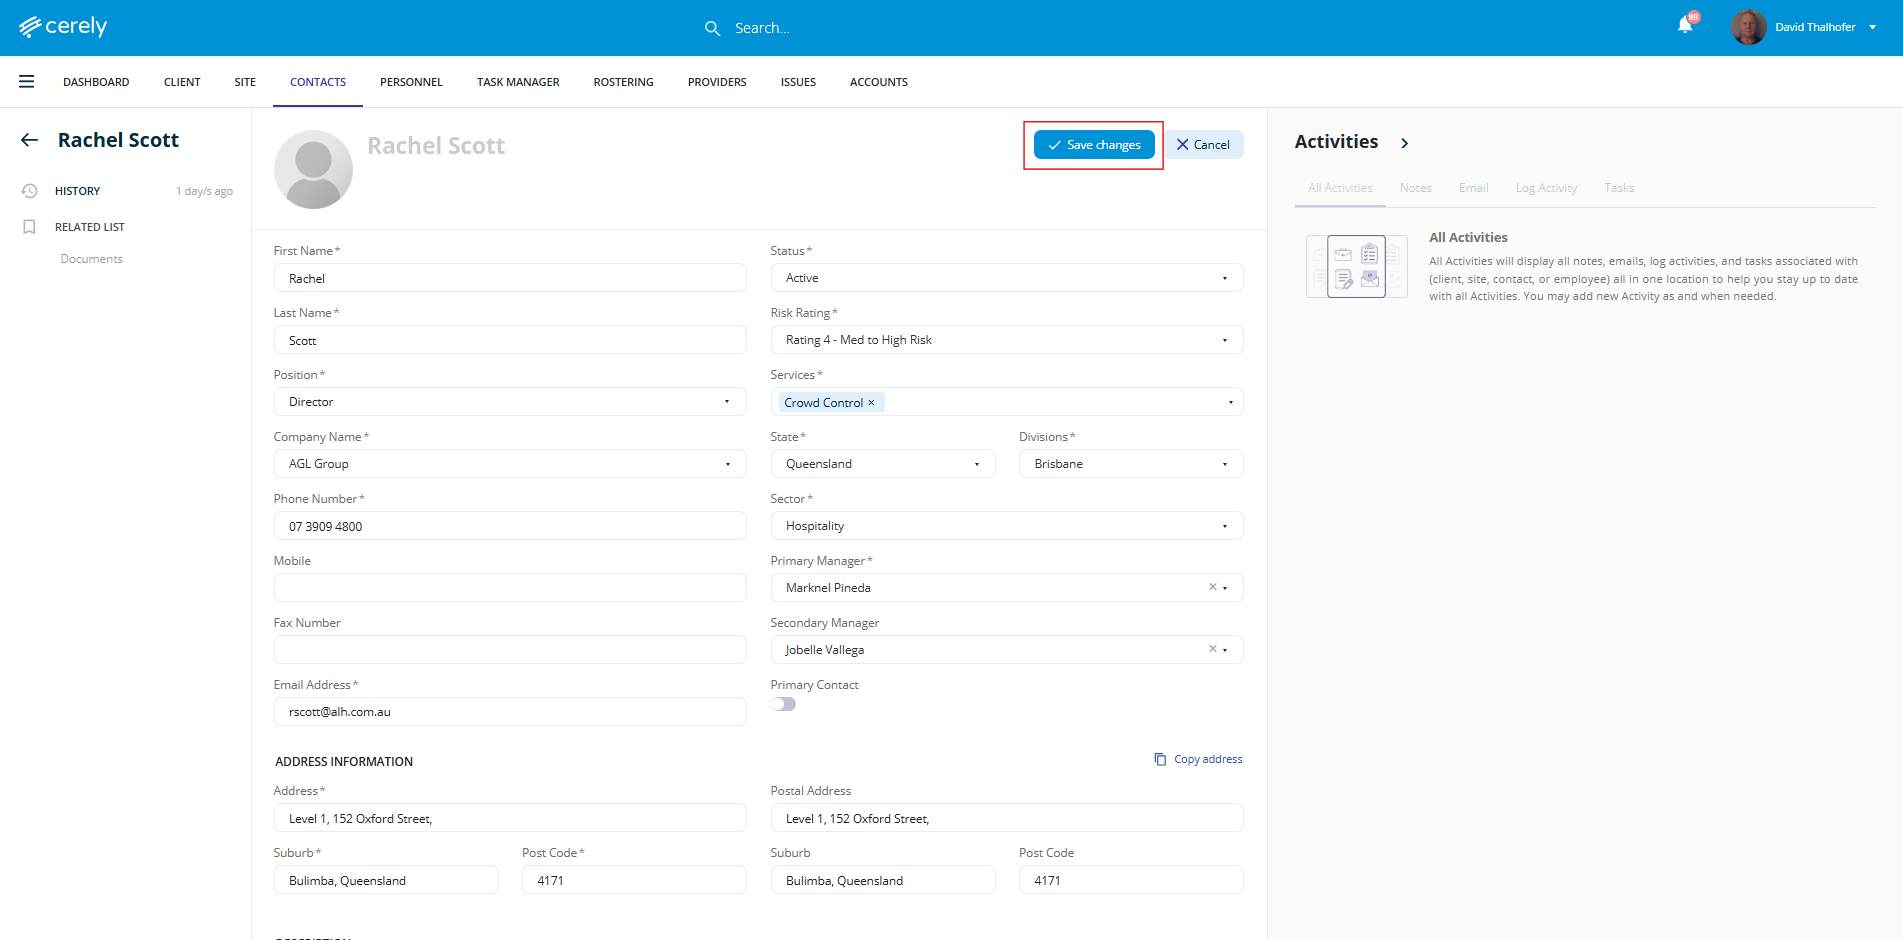
Task: Click the History clock icon
Action: tap(30, 191)
